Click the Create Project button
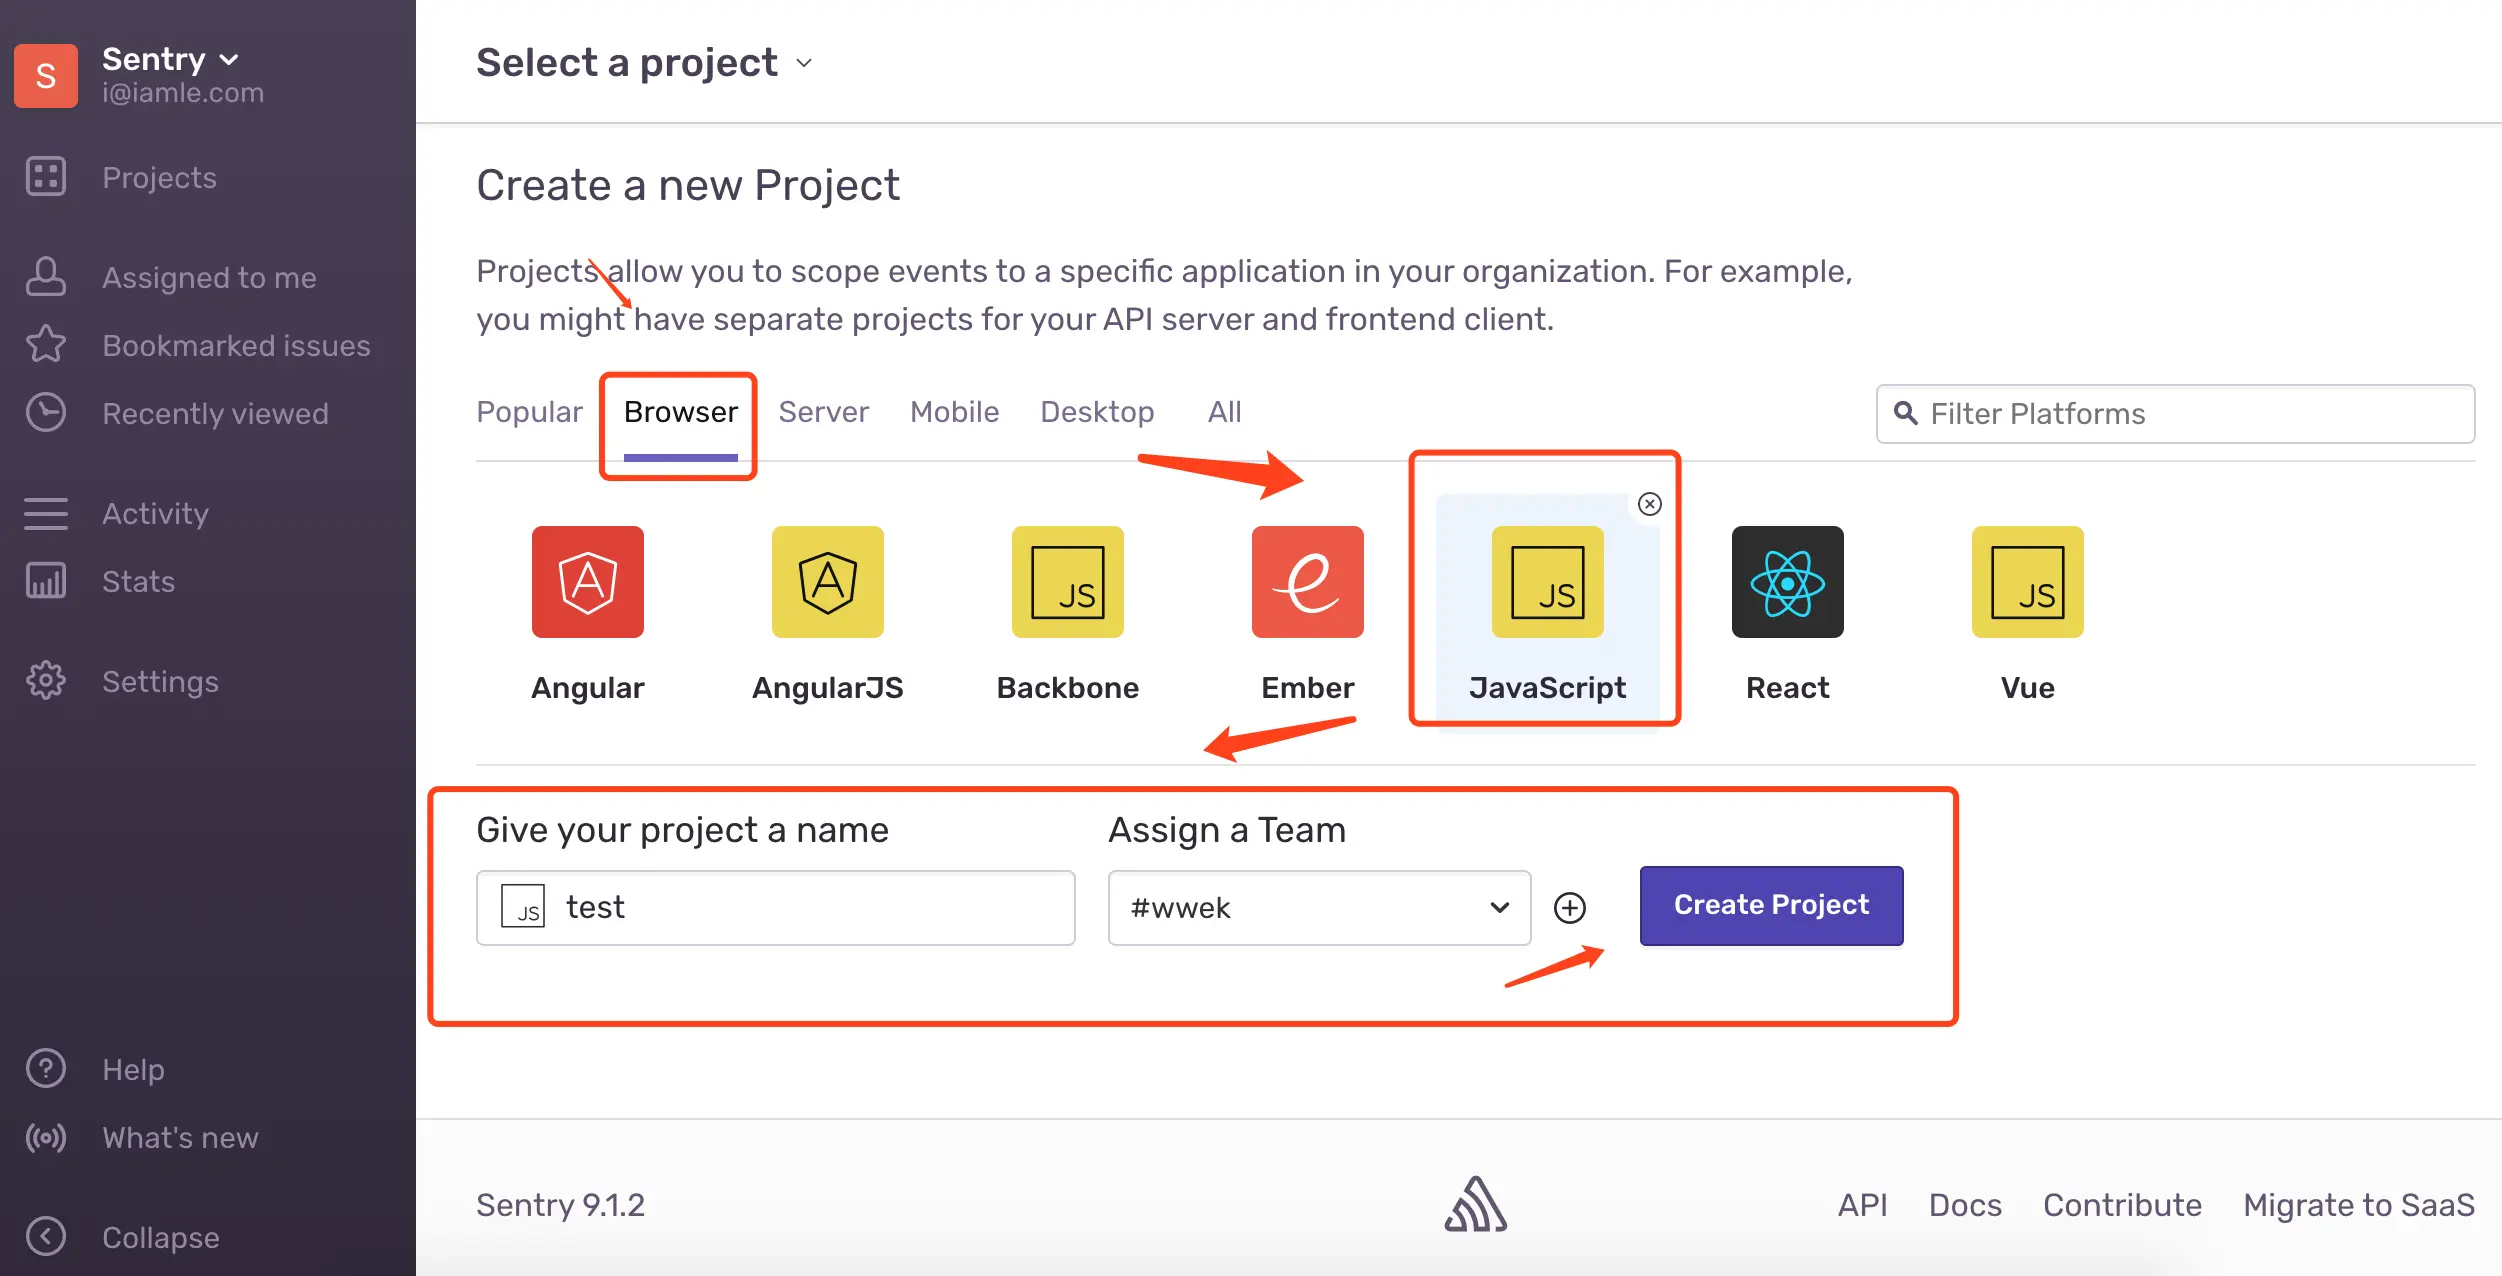 pyautogui.click(x=1770, y=905)
